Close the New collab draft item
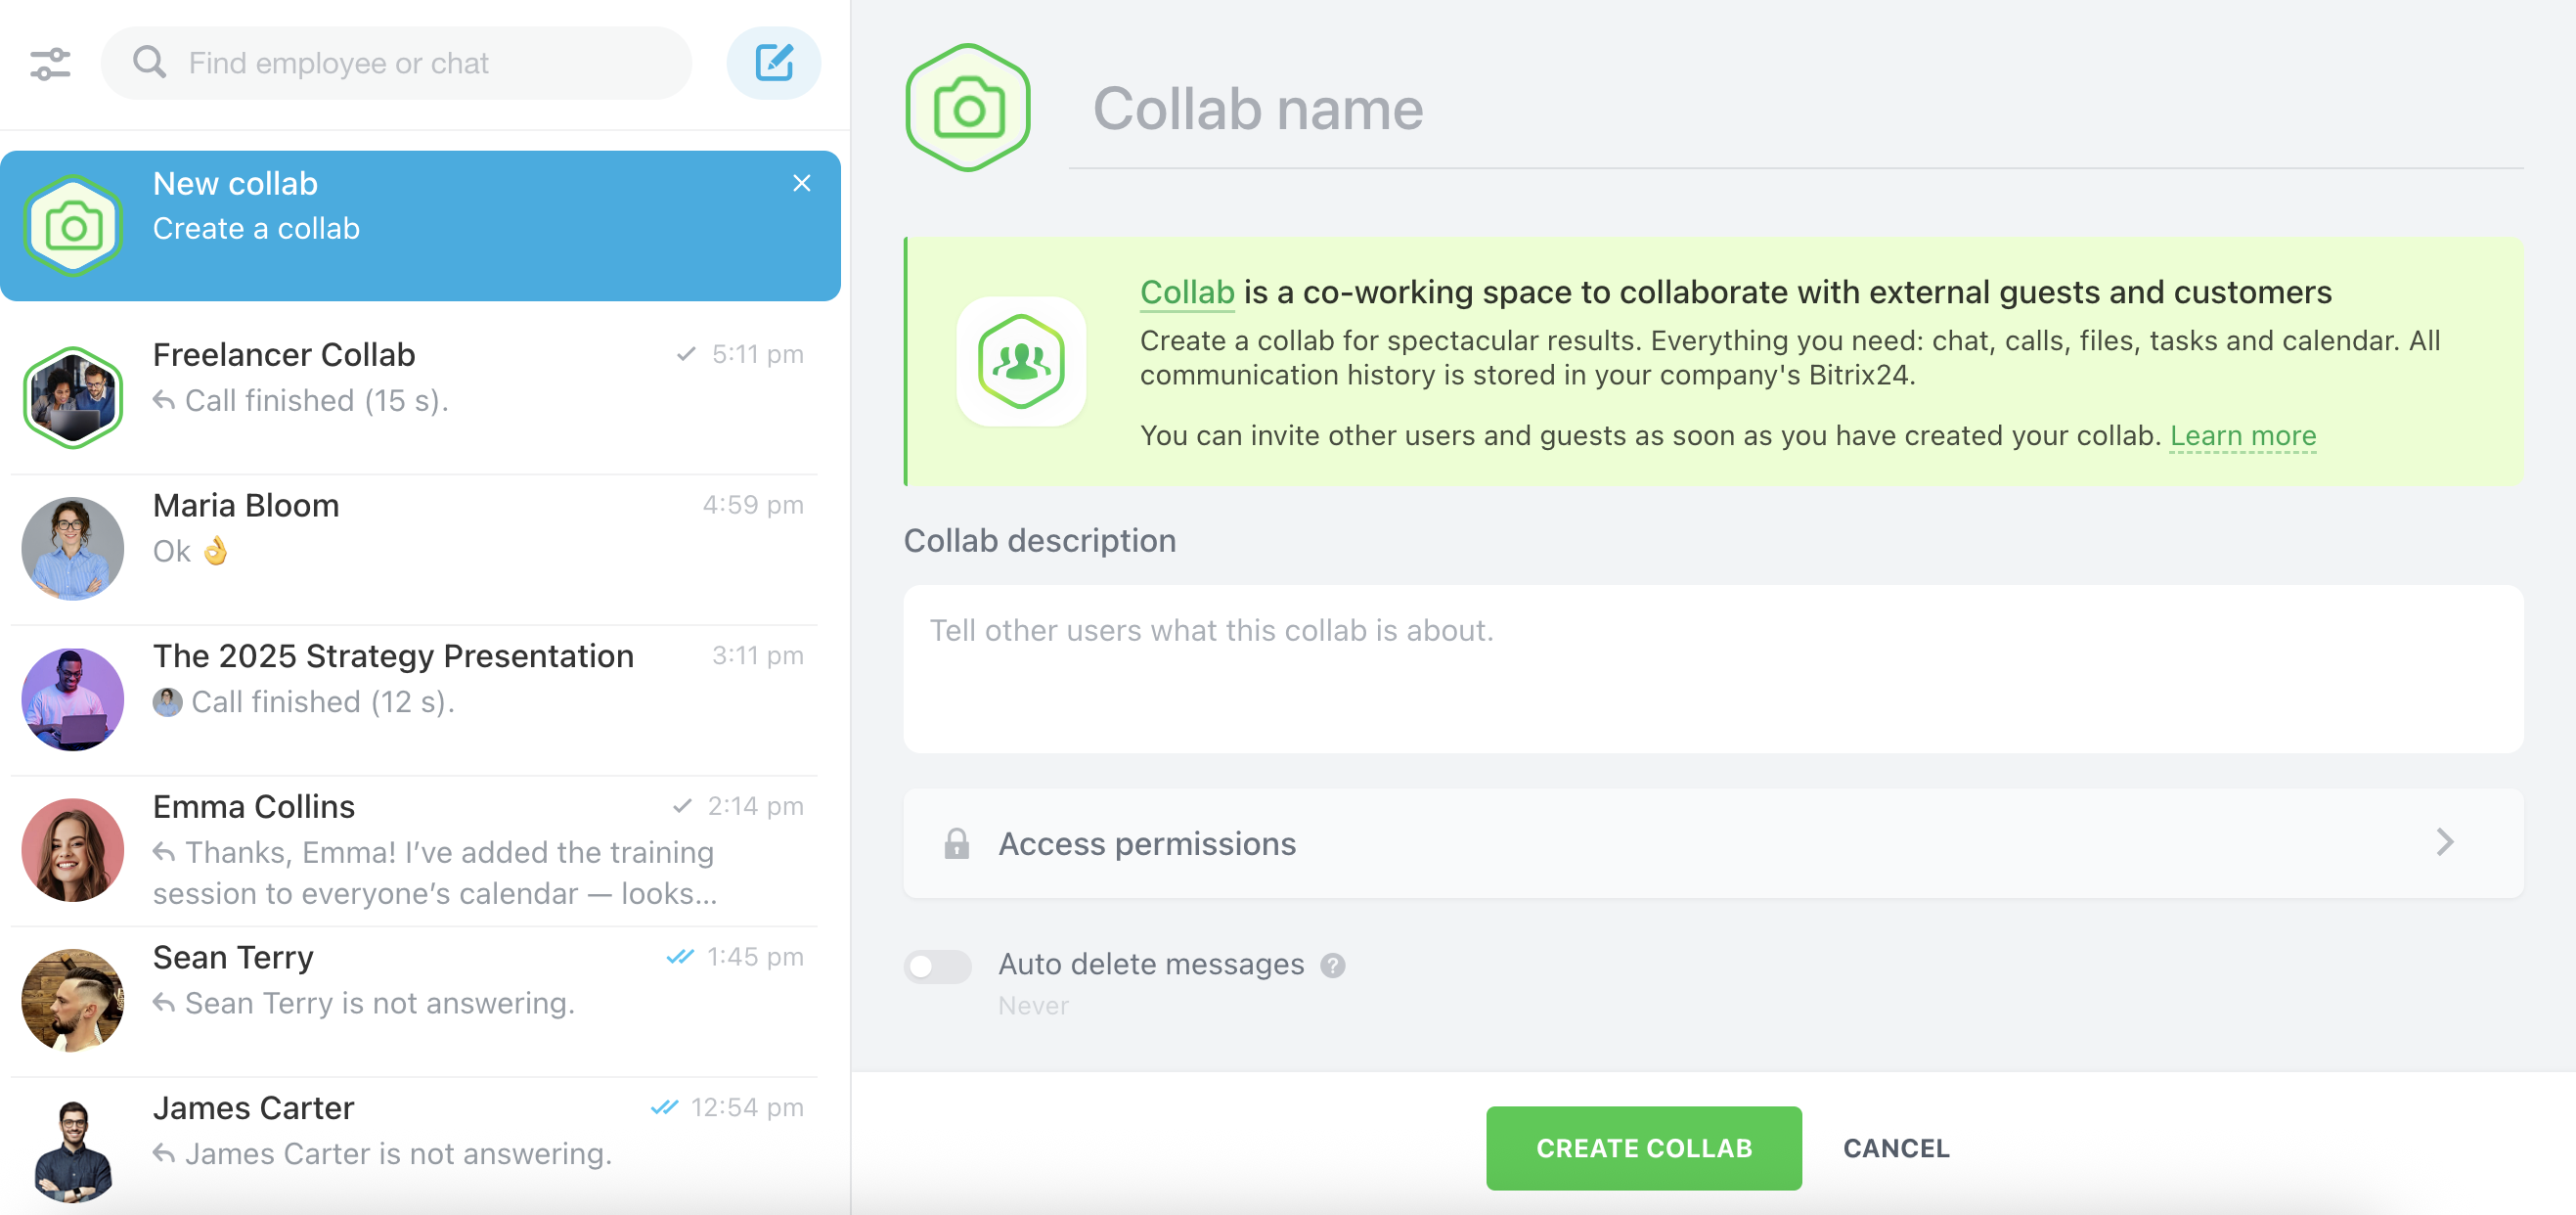Image resolution: width=2576 pixels, height=1215 pixels. click(x=801, y=183)
